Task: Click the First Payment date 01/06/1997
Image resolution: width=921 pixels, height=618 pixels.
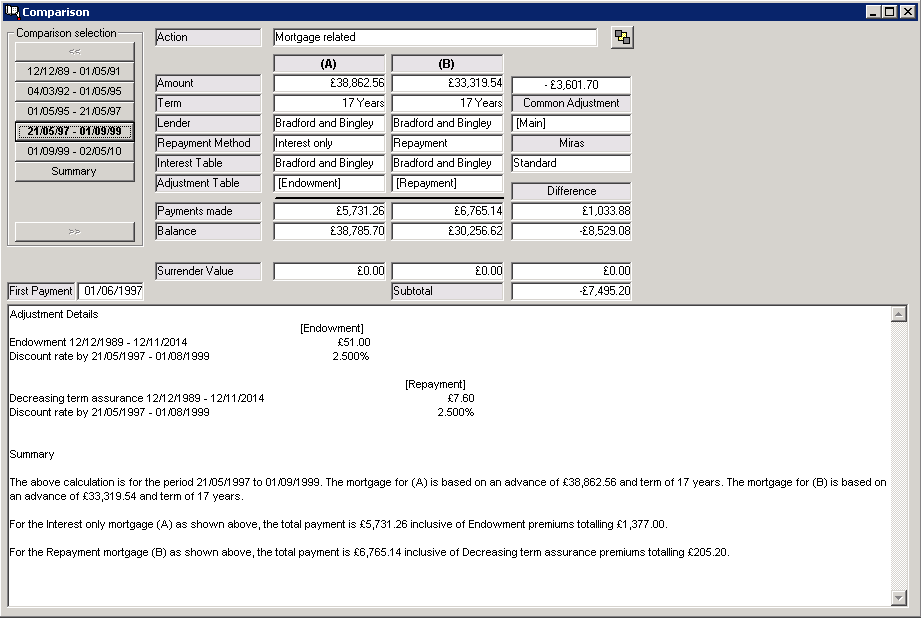Action: pyautogui.click(x=110, y=291)
